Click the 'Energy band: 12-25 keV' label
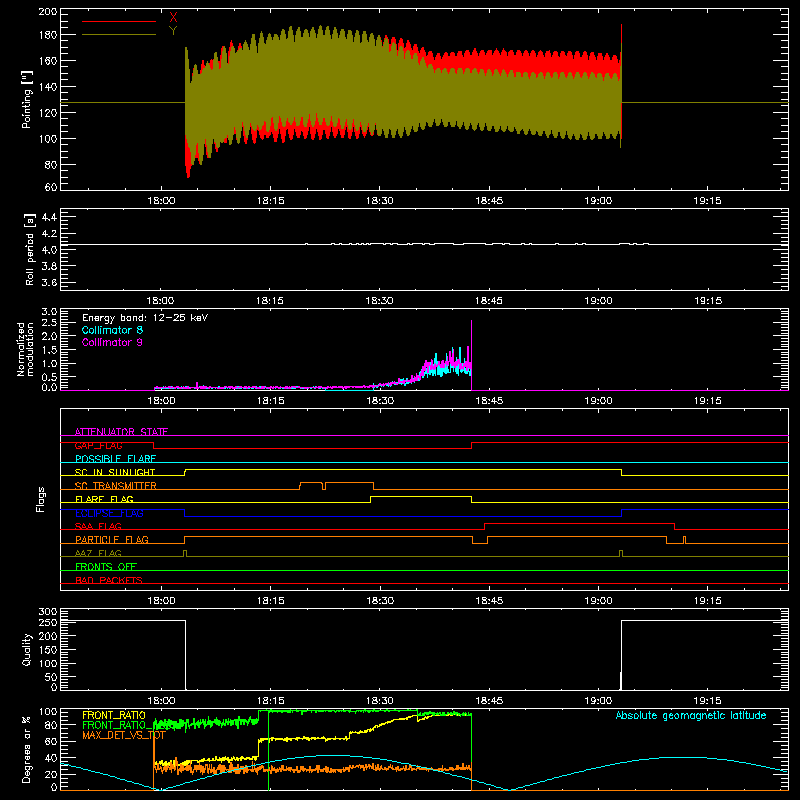Image resolution: width=800 pixels, height=800 pixels. pos(145,318)
